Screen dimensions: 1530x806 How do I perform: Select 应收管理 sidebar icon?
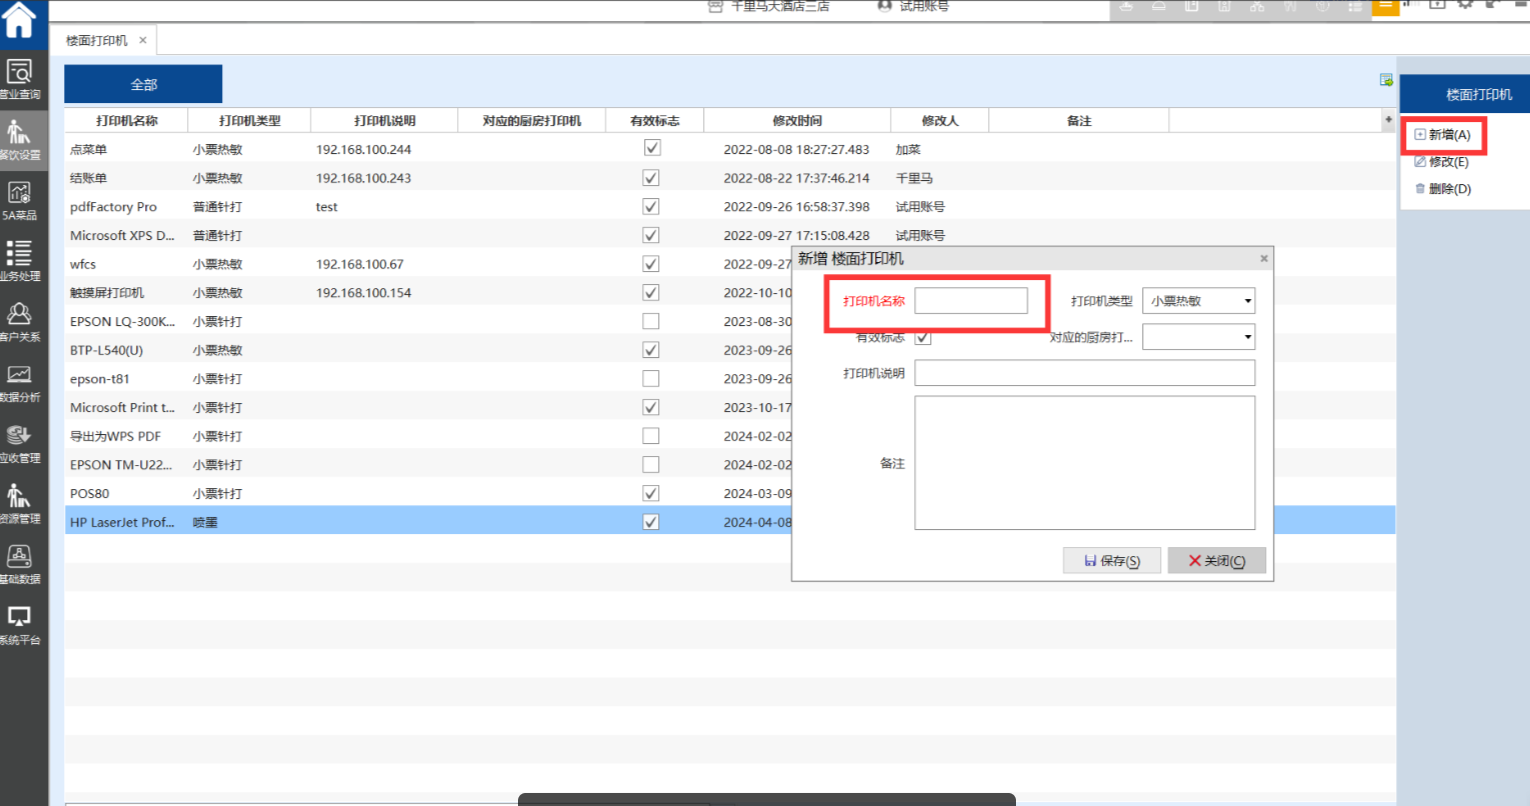tap(20, 443)
